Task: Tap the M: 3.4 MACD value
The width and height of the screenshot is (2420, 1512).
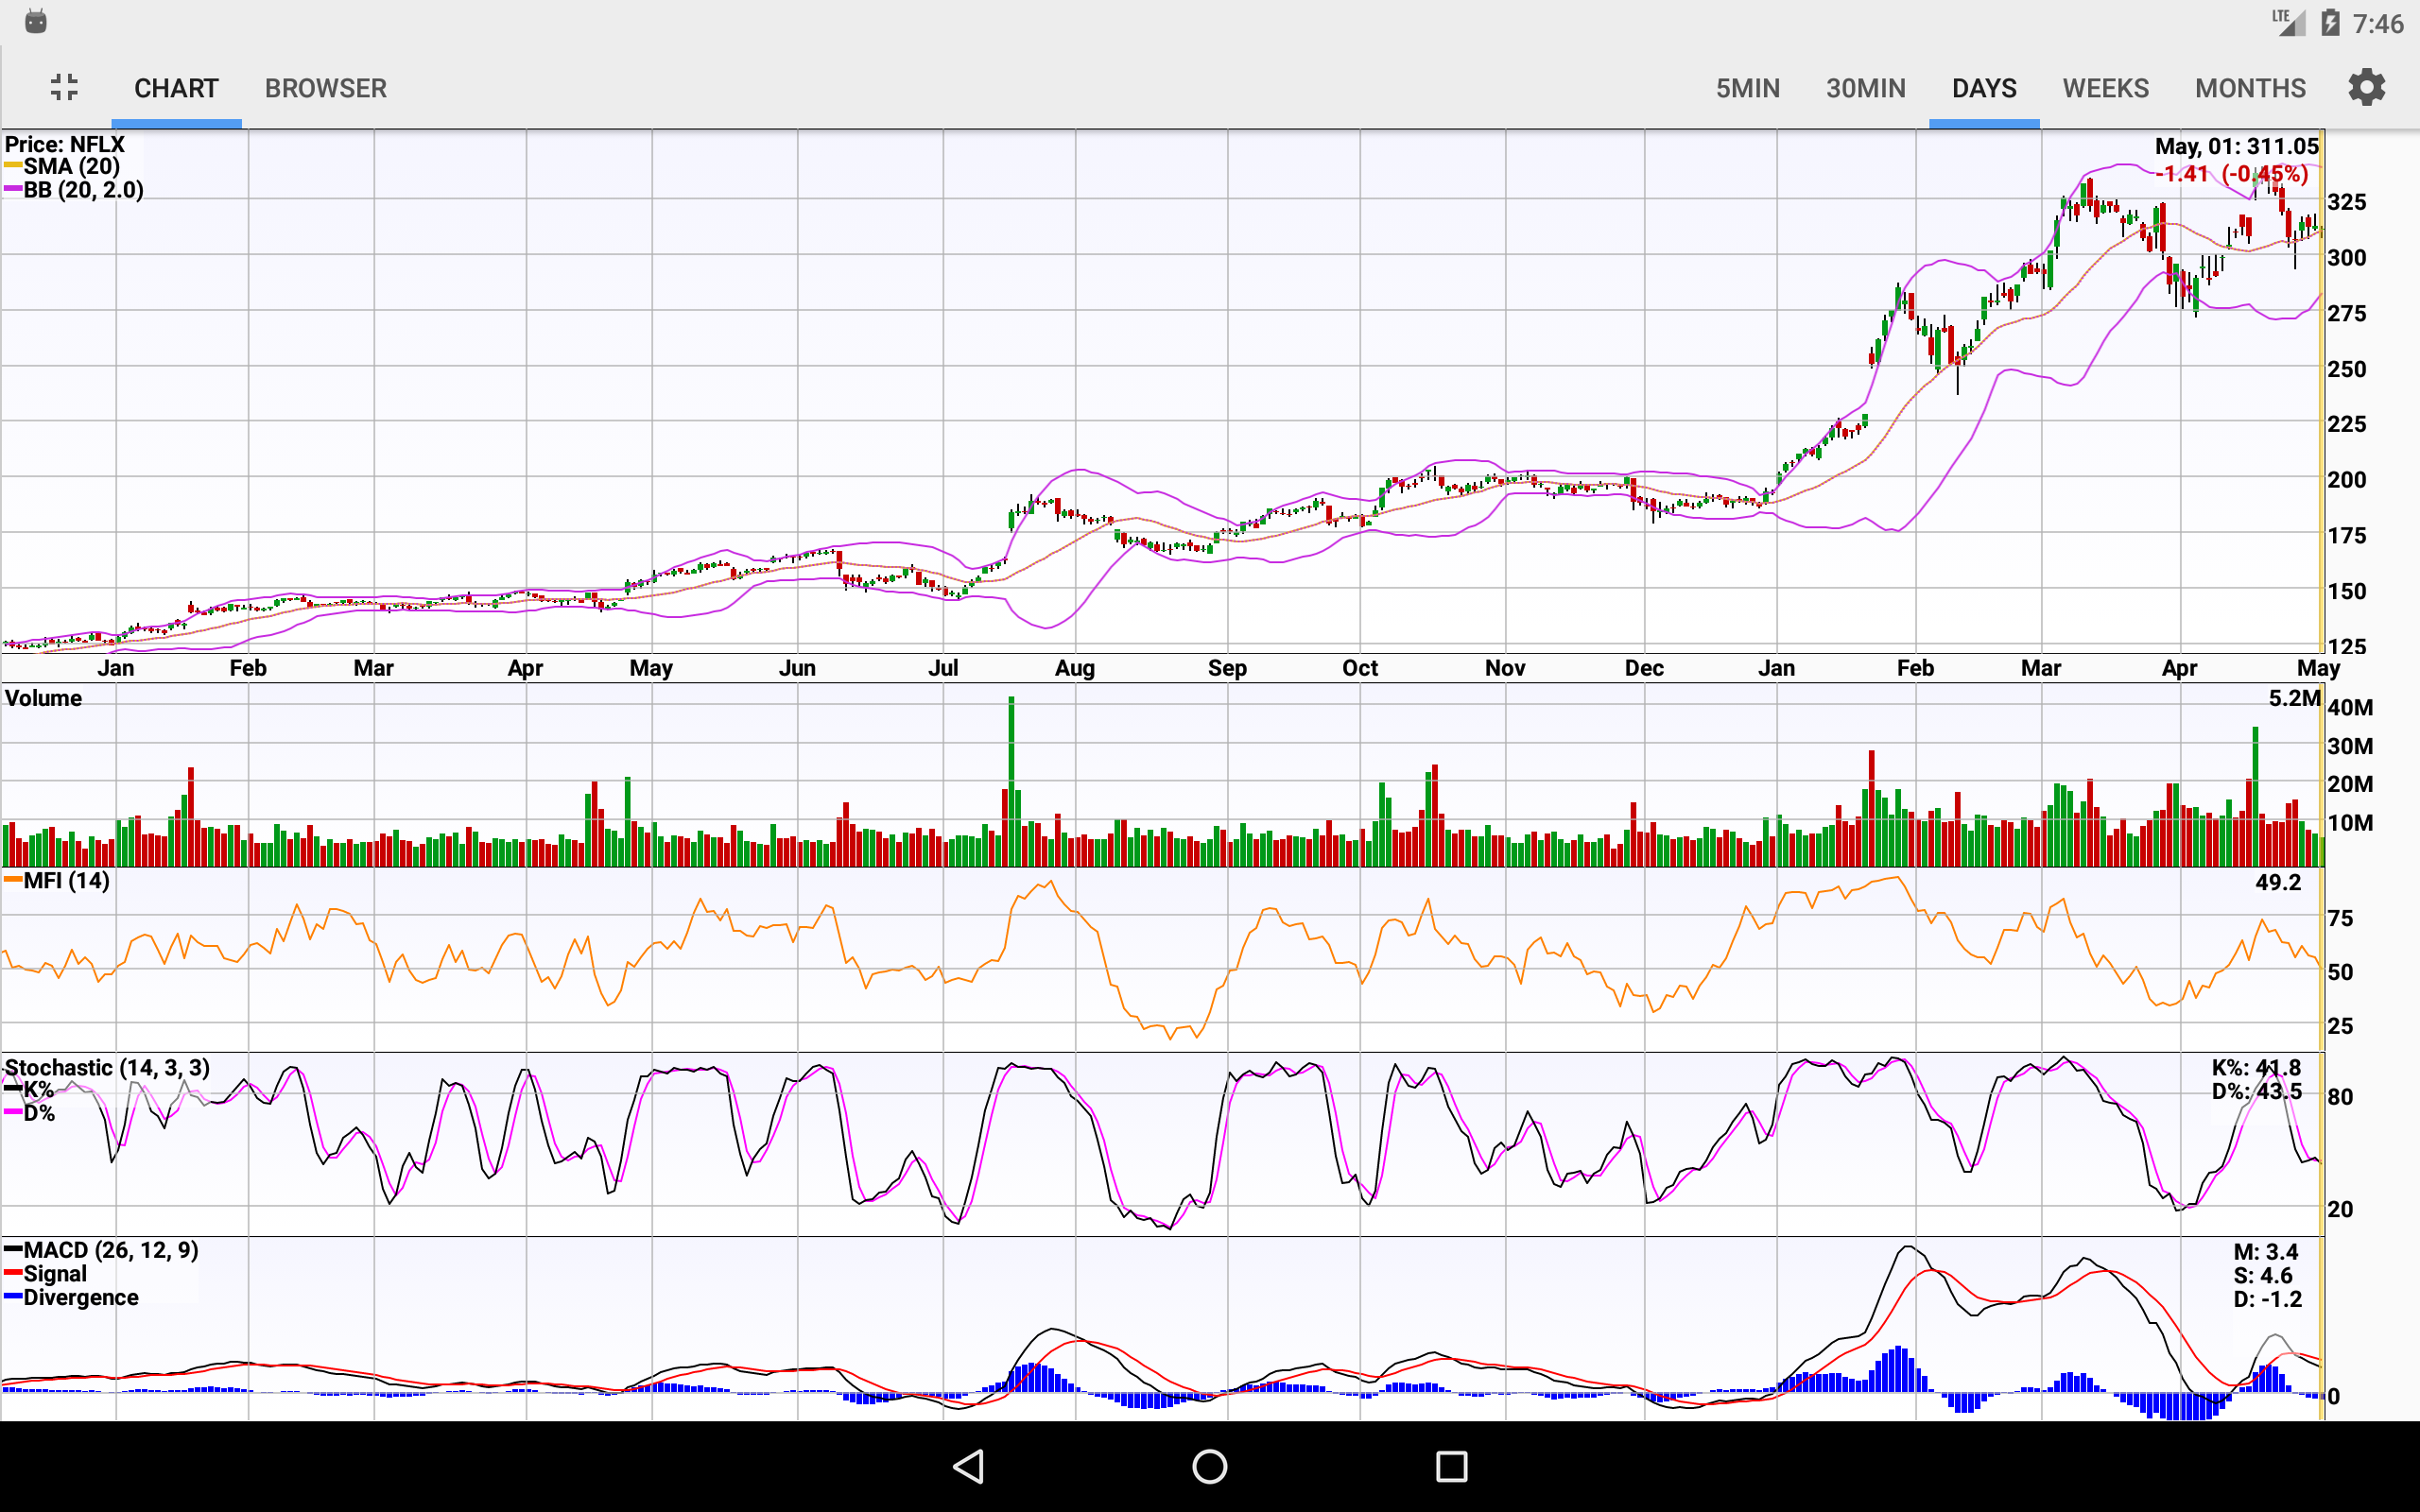Action: point(2266,1252)
